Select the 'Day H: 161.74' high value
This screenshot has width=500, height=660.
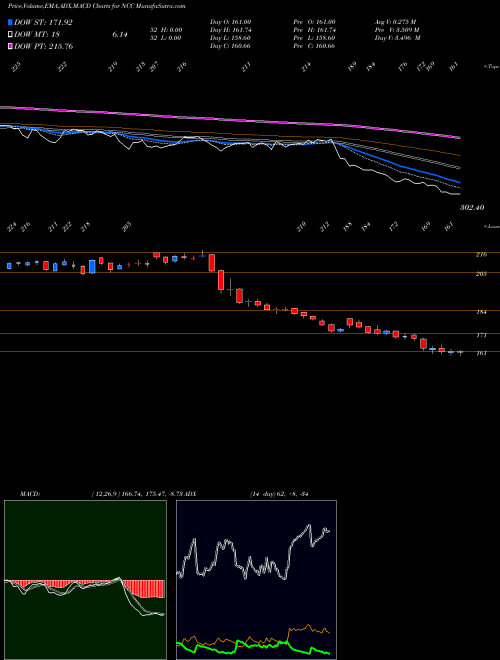click(230, 30)
